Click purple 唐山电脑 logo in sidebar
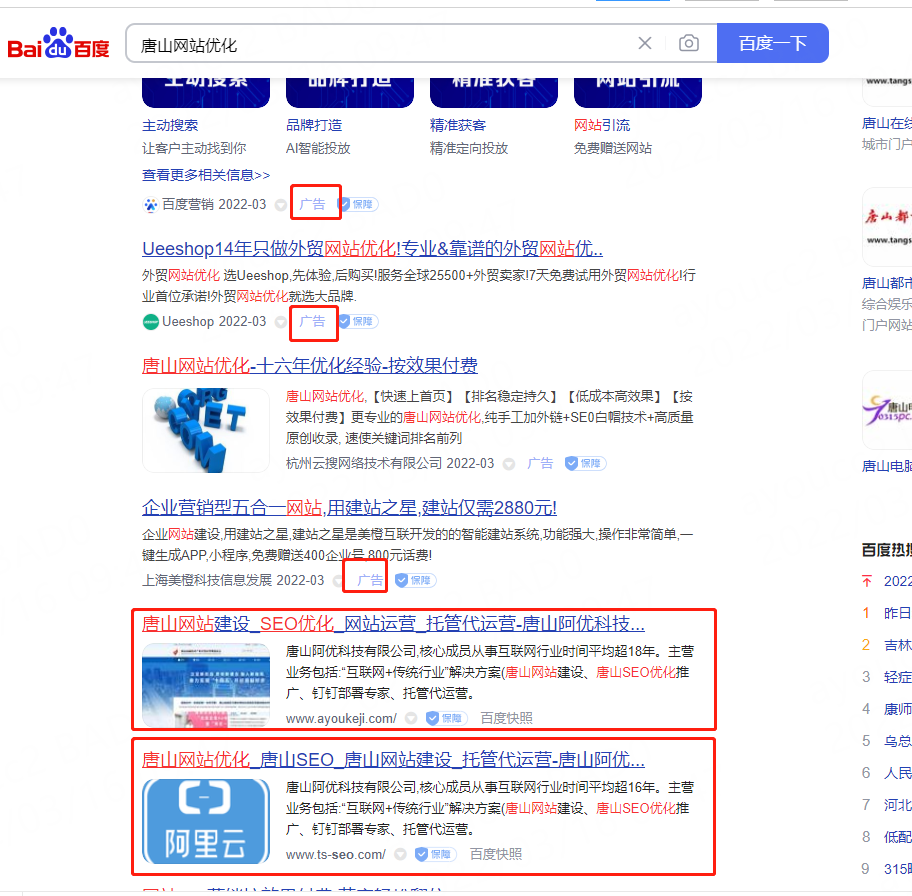The height and width of the screenshot is (896, 912). point(888,410)
